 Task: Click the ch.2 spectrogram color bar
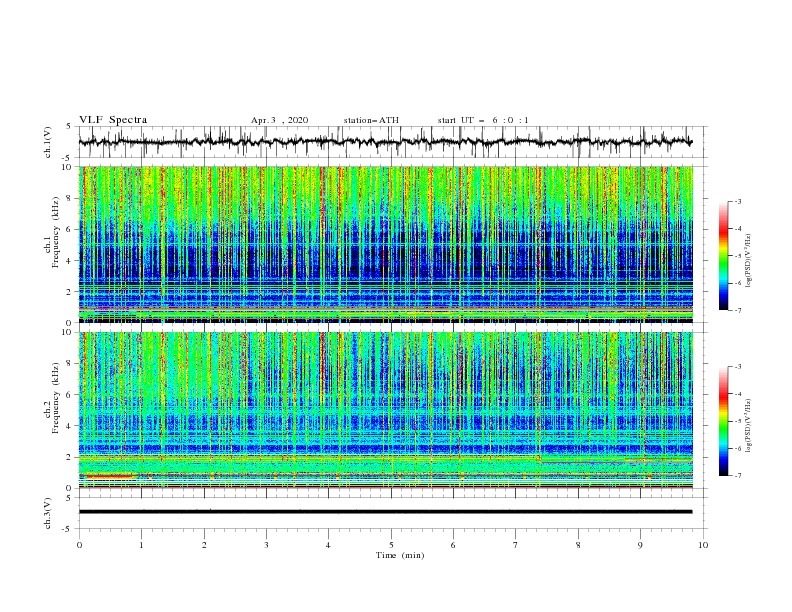(723, 421)
